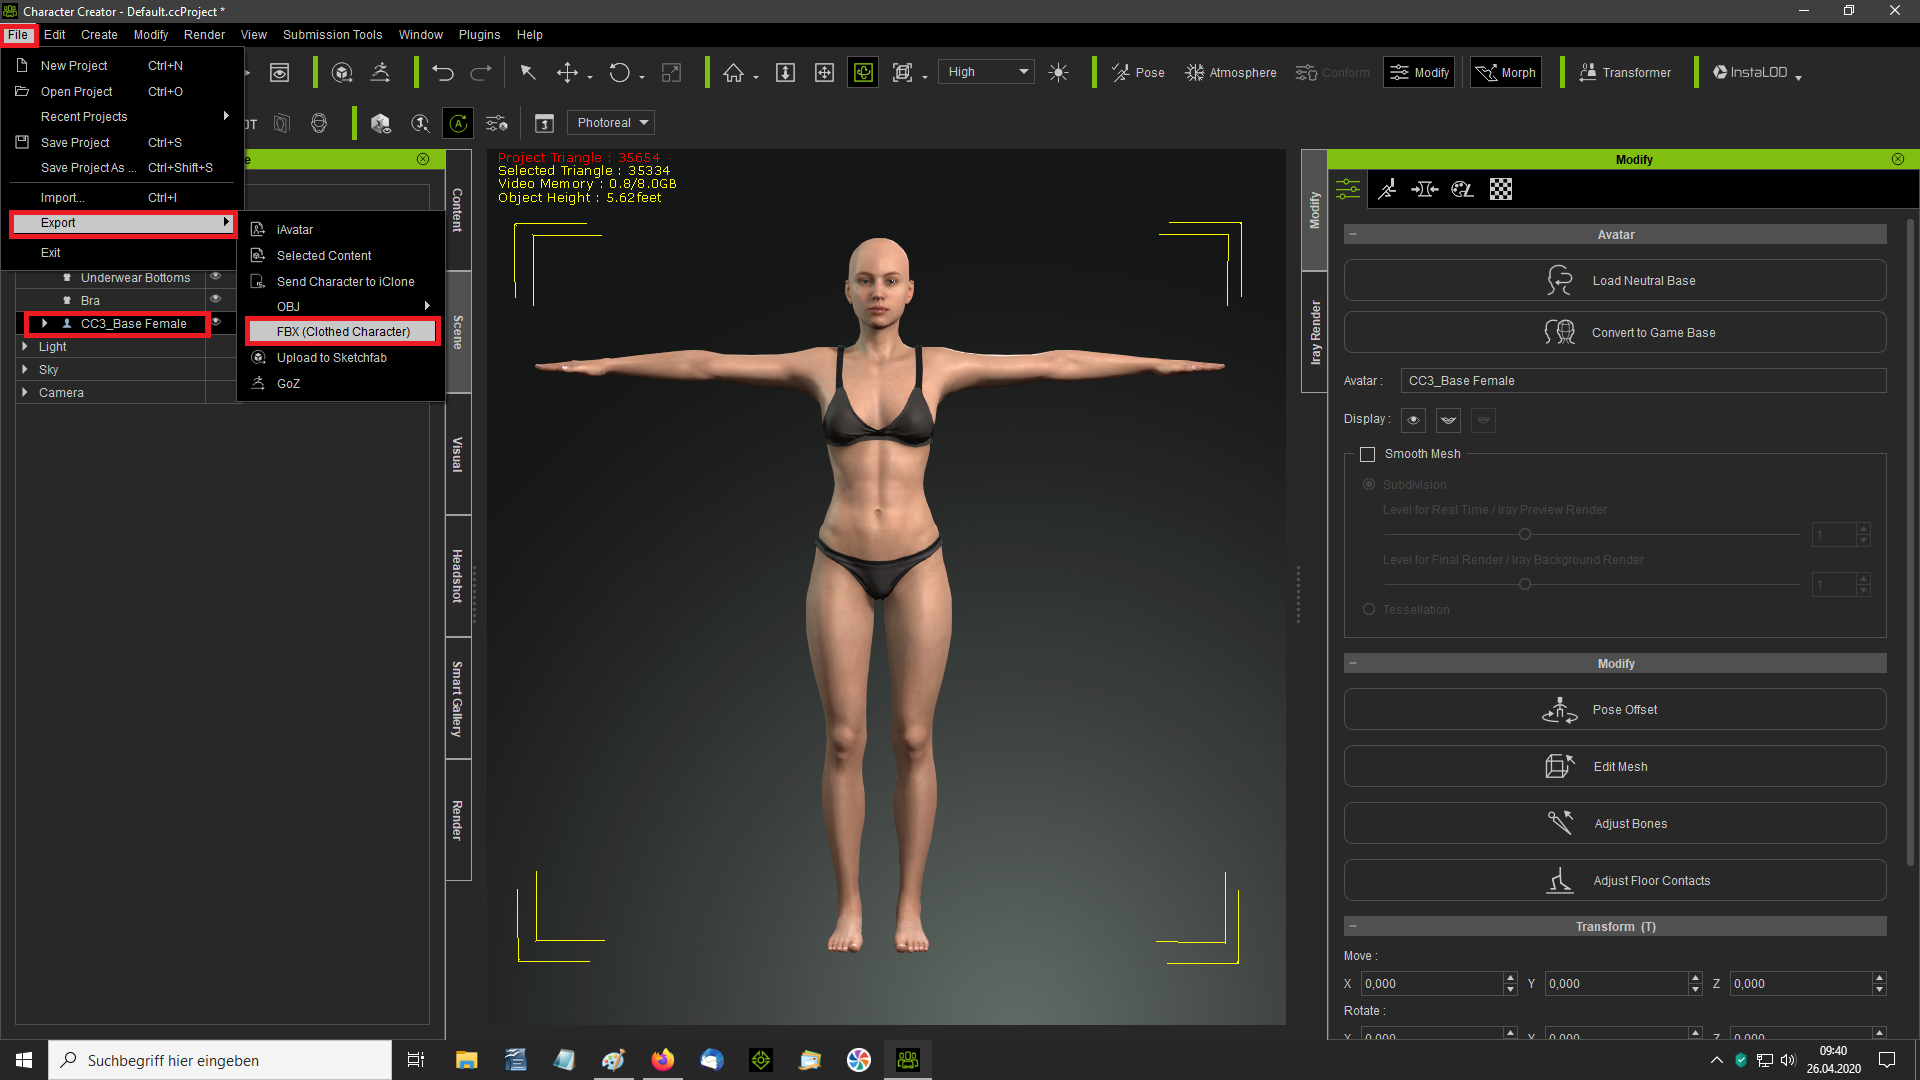Click the camera zoom vertical-arrows icon
The height and width of the screenshot is (1080, 1920).
(786, 73)
